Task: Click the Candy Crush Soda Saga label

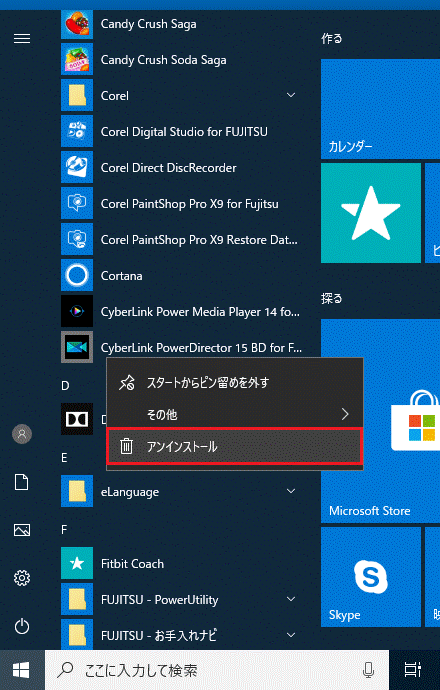Action: 164,60
